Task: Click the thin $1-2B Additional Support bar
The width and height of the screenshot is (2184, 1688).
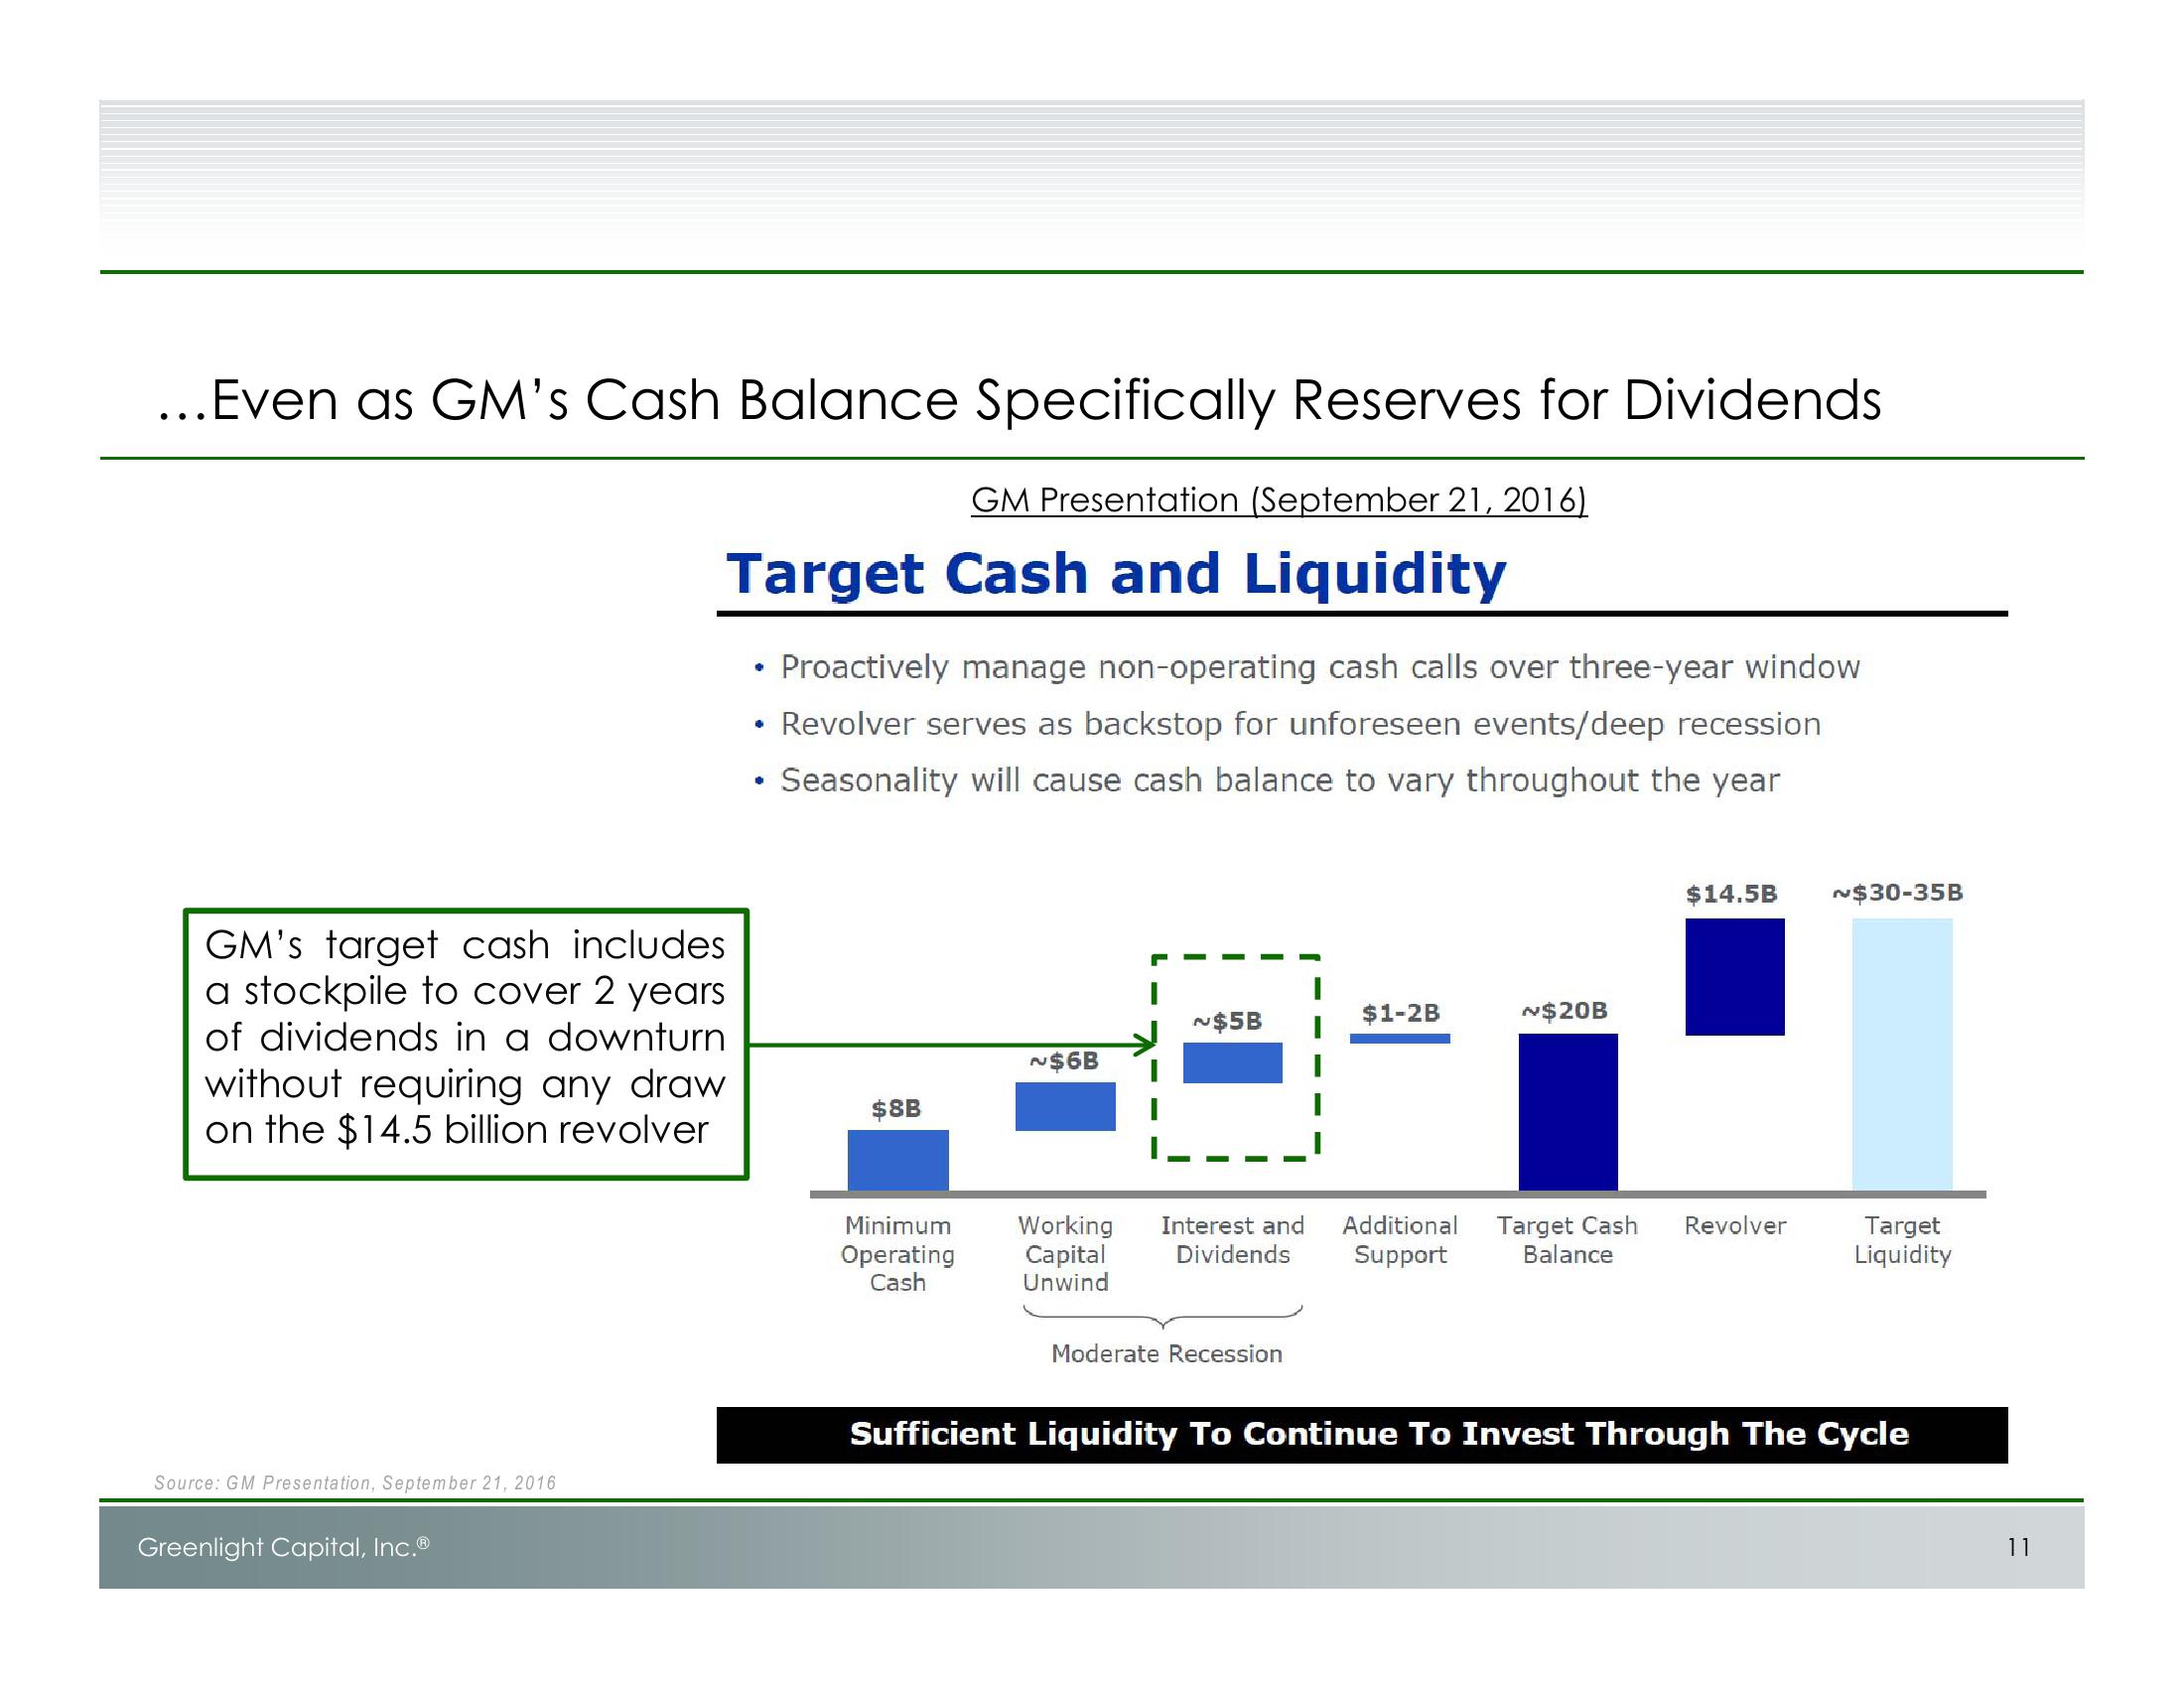Action: click(1400, 1039)
